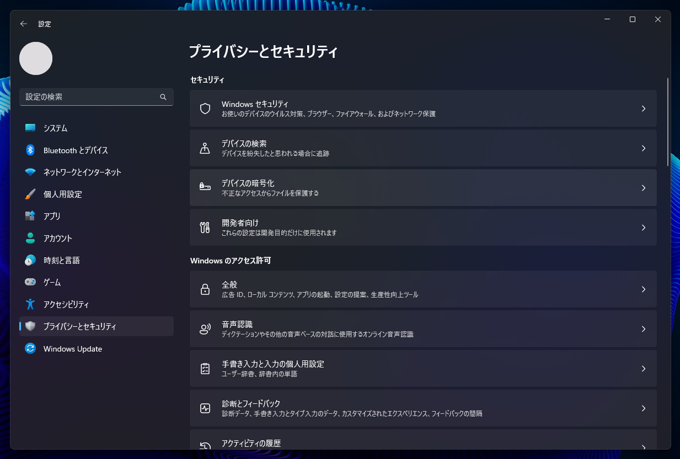Expand デバイスの検索 row chevron

(x=644, y=148)
